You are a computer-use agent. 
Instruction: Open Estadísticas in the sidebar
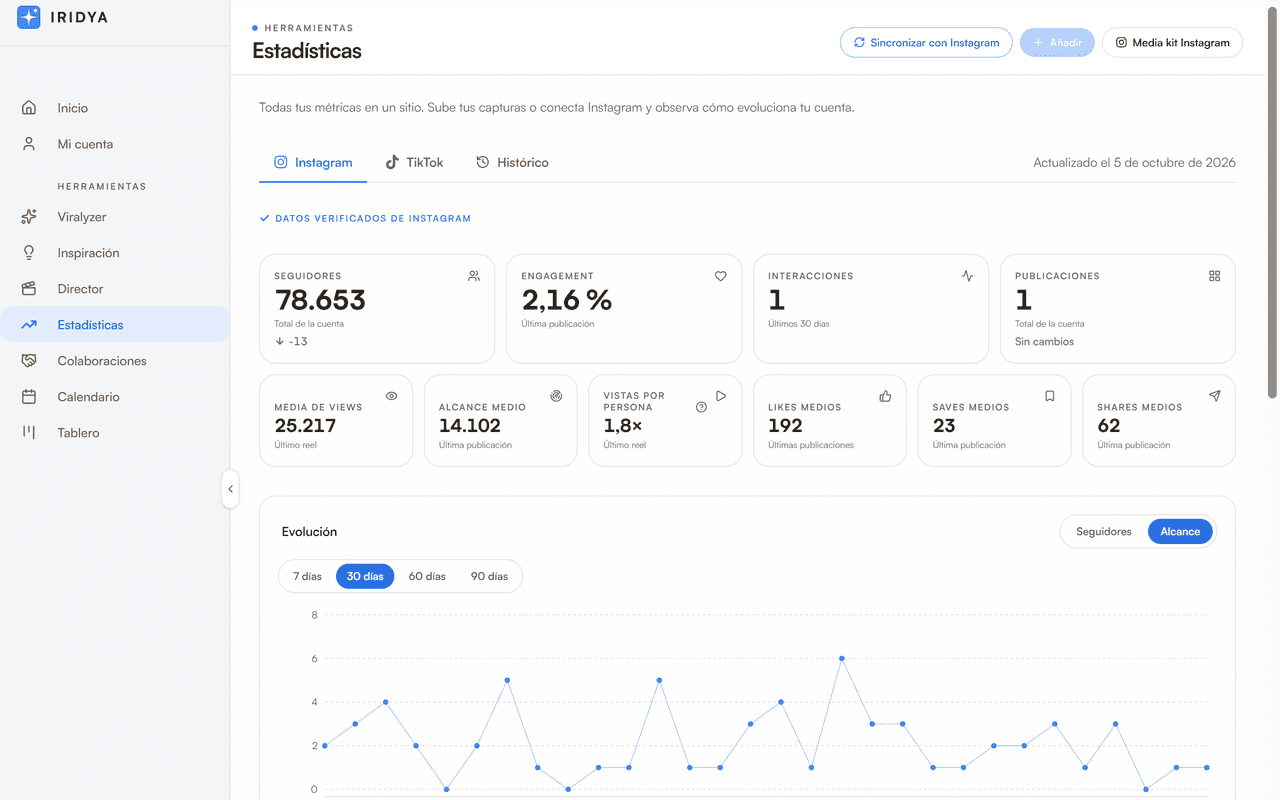click(x=115, y=325)
